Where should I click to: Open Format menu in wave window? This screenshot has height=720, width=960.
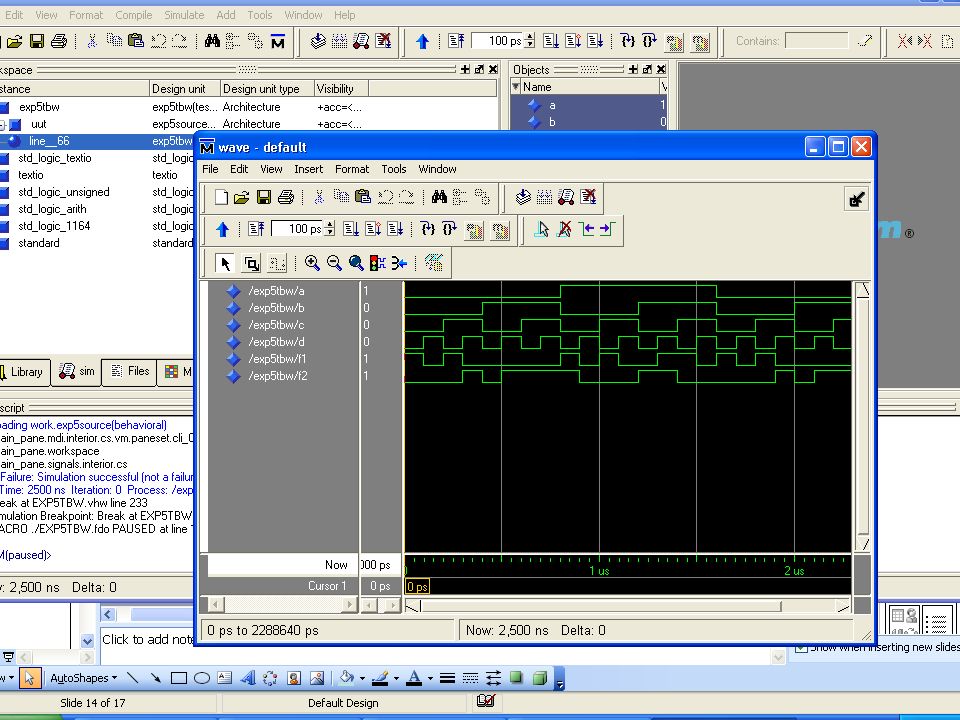(x=352, y=169)
